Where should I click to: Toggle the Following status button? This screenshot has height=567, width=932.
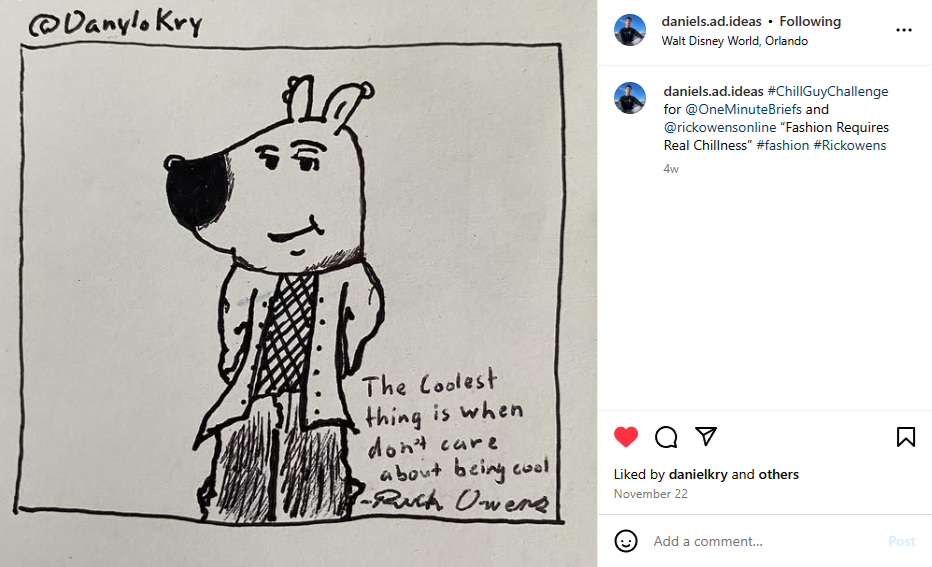(810, 21)
